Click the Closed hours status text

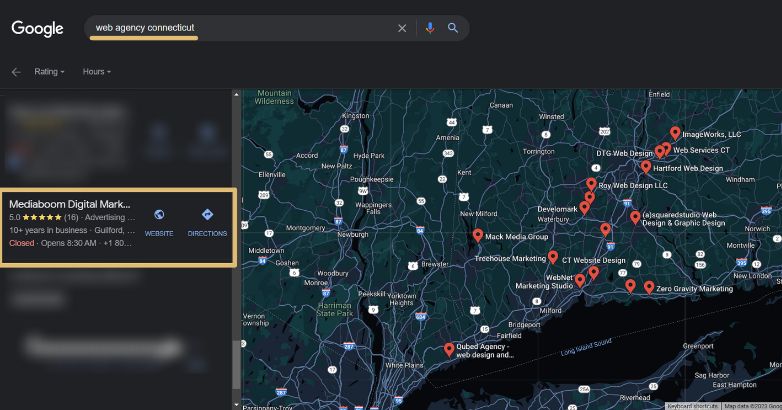coord(21,243)
